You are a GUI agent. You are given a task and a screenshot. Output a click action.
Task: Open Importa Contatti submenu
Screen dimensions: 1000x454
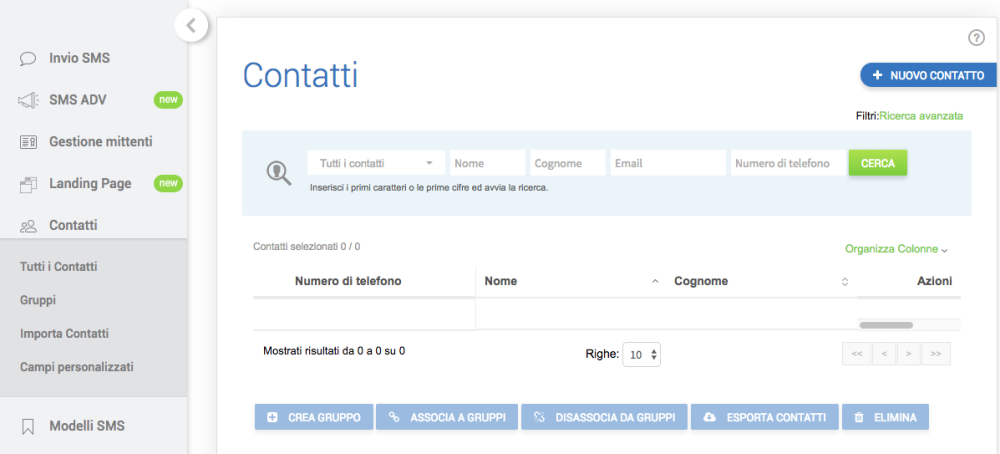tap(64, 333)
